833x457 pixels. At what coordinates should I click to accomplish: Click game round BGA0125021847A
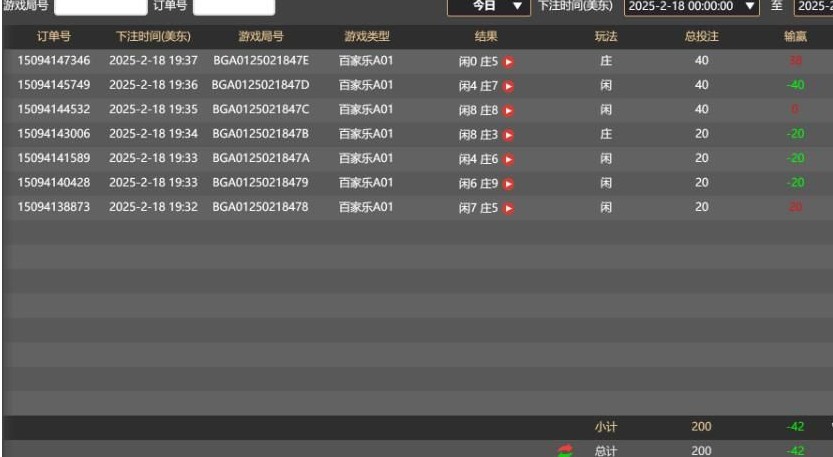coord(261,158)
